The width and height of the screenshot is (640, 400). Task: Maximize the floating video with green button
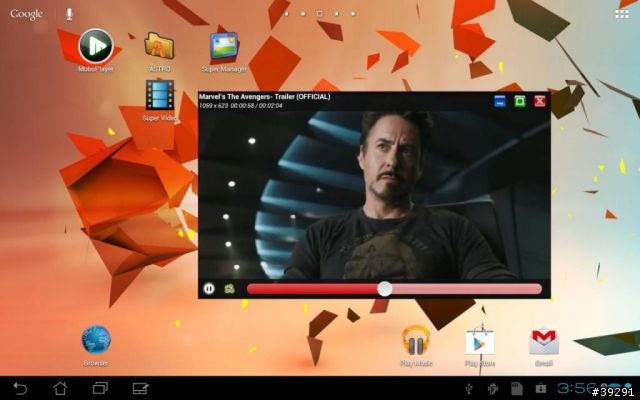coord(520,101)
